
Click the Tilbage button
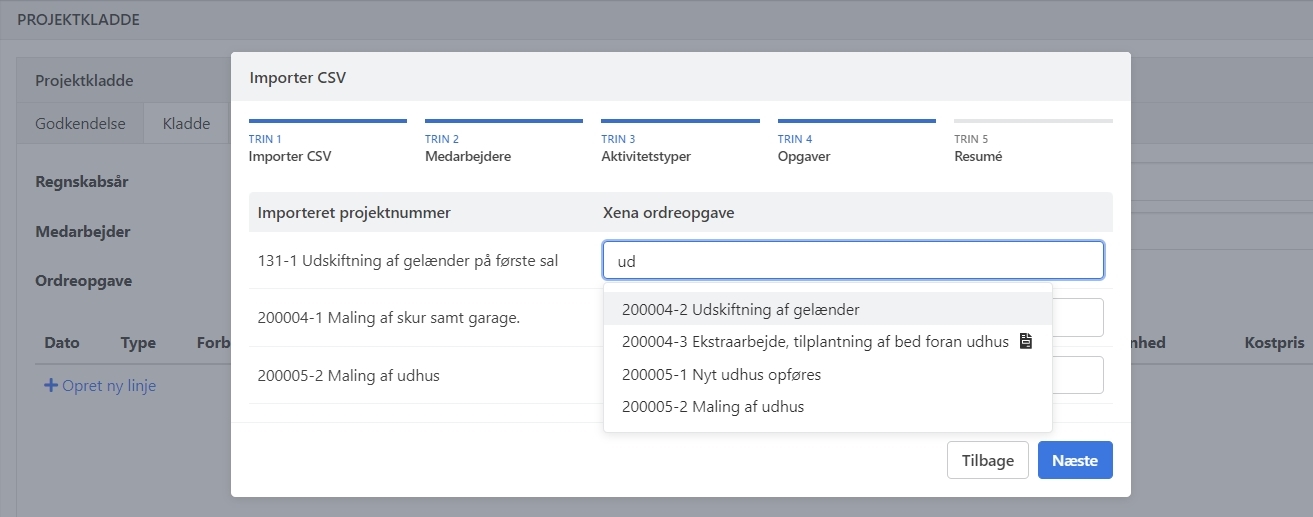(988, 460)
